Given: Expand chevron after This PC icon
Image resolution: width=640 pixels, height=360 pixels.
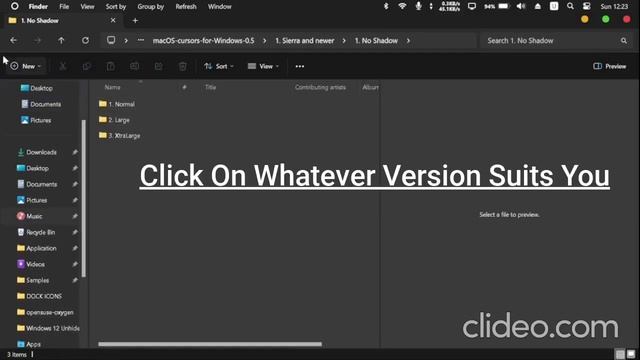Looking at the screenshot, I should pyautogui.click(x=126, y=40).
